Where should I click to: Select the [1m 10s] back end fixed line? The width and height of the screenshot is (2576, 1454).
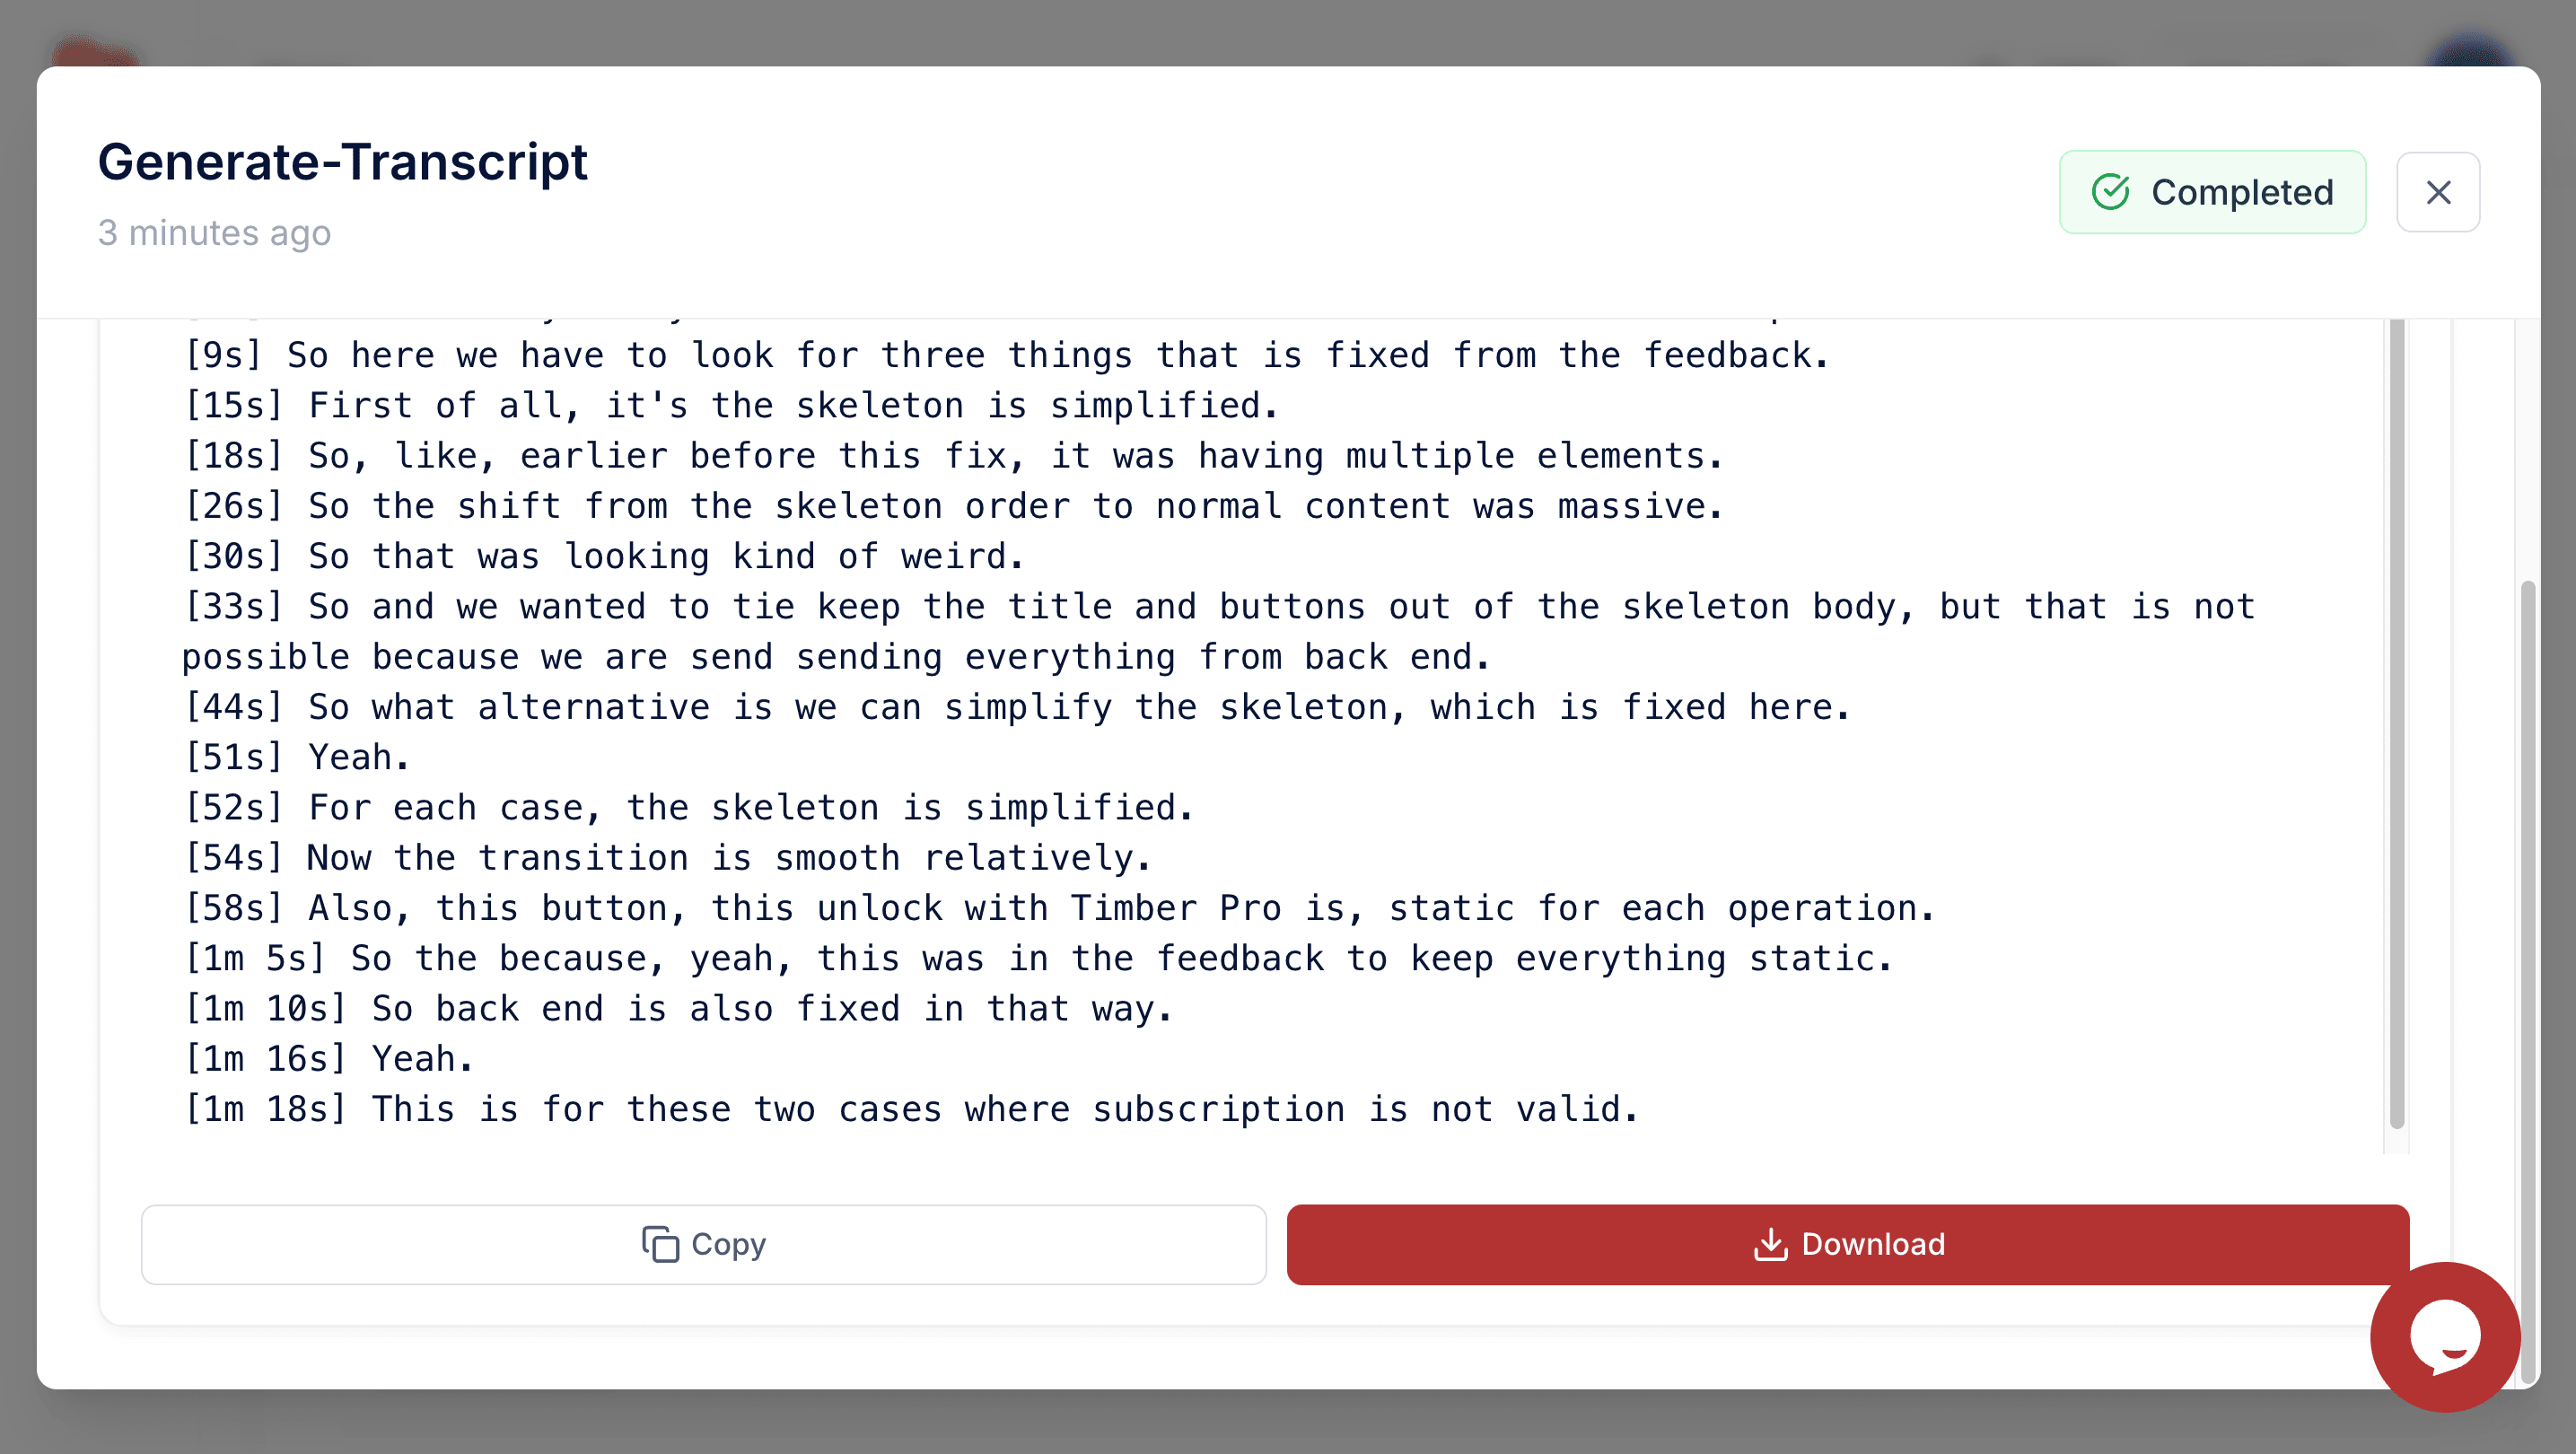click(x=677, y=1009)
